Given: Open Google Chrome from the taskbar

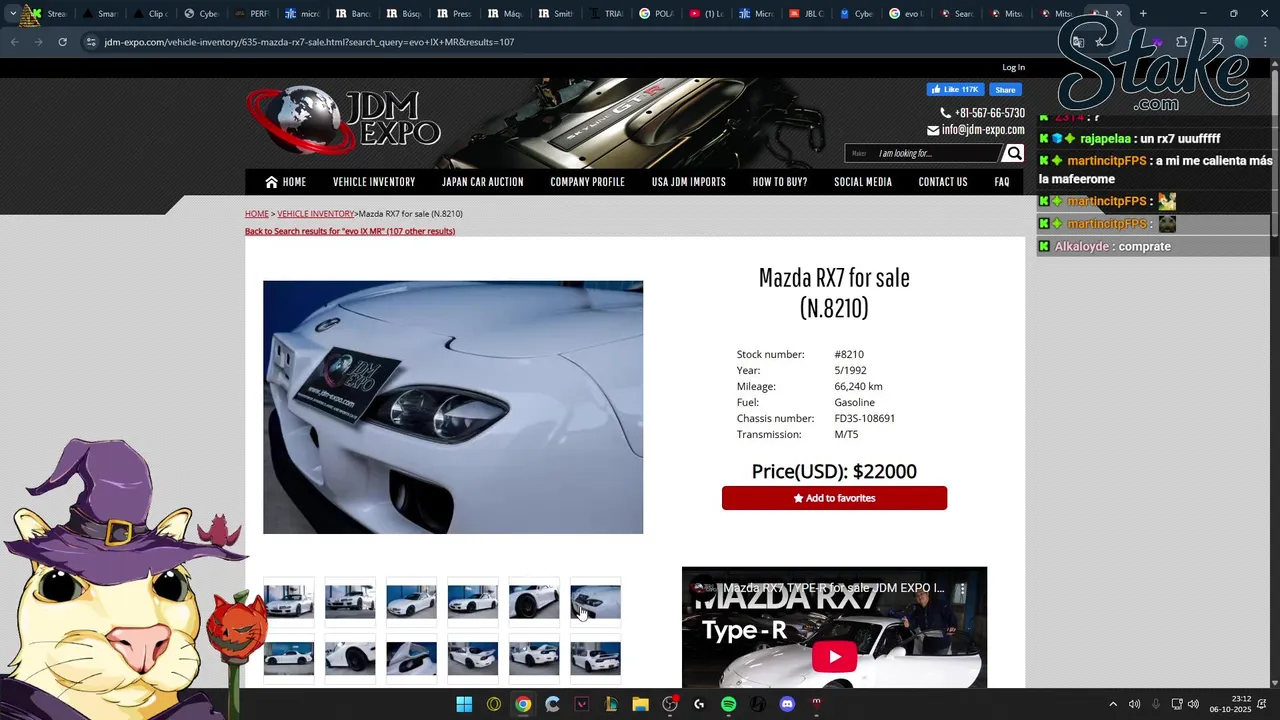Looking at the screenshot, I should [523, 704].
